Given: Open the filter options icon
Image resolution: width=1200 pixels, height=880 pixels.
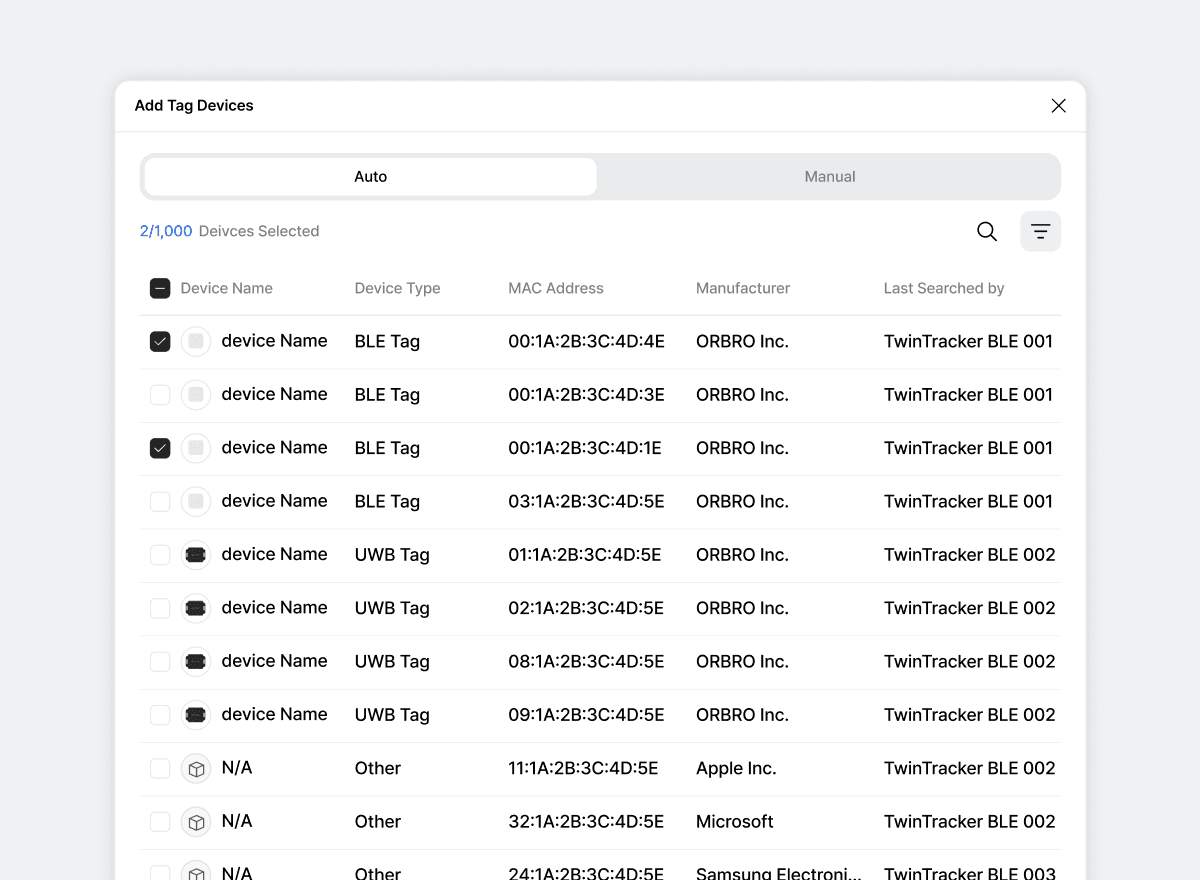Looking at the screenshot, I should 1040,231.
